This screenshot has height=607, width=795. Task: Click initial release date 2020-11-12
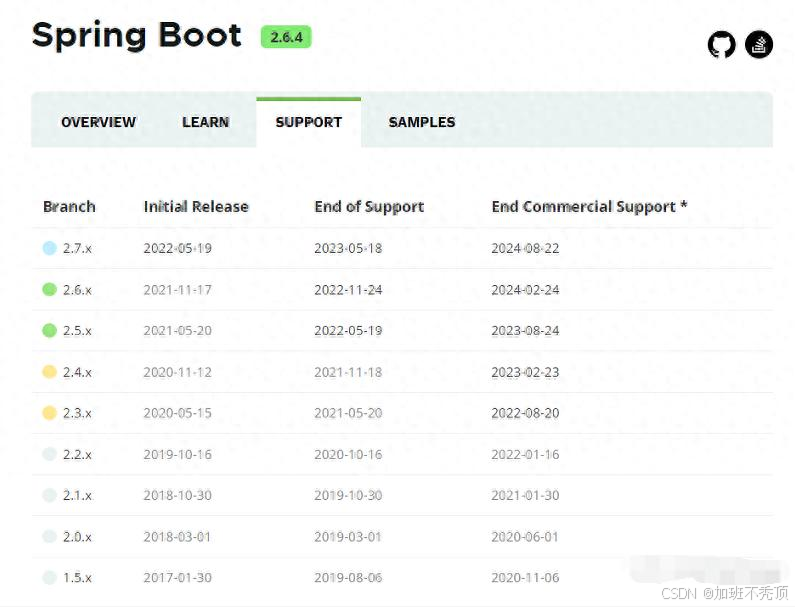click(x=177, y=372)
